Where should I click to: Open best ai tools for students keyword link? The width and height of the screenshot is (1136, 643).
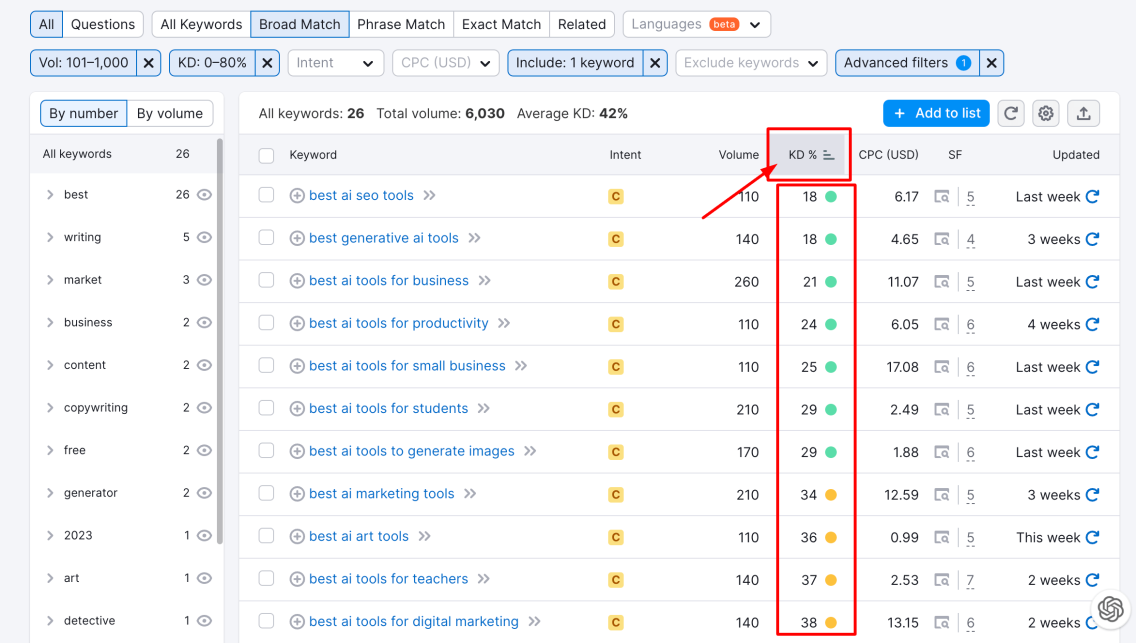click(x=388, y=409)
